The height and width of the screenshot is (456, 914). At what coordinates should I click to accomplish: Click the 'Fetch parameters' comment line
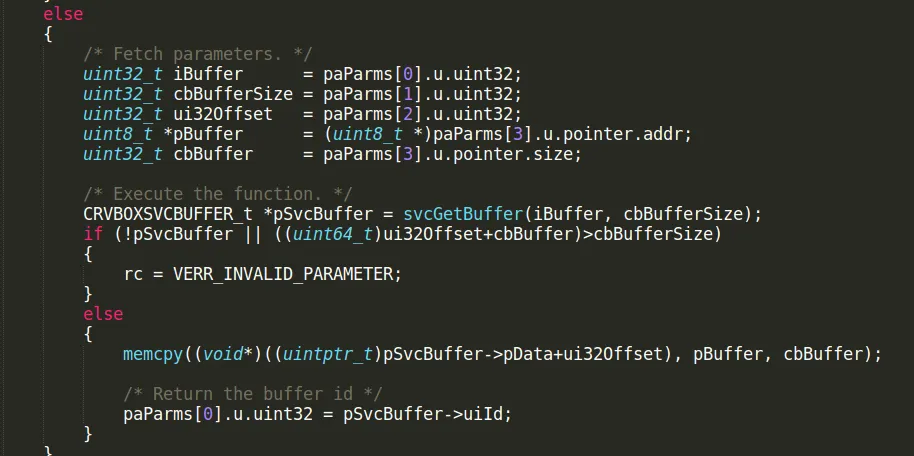click(x=198, y=54)
